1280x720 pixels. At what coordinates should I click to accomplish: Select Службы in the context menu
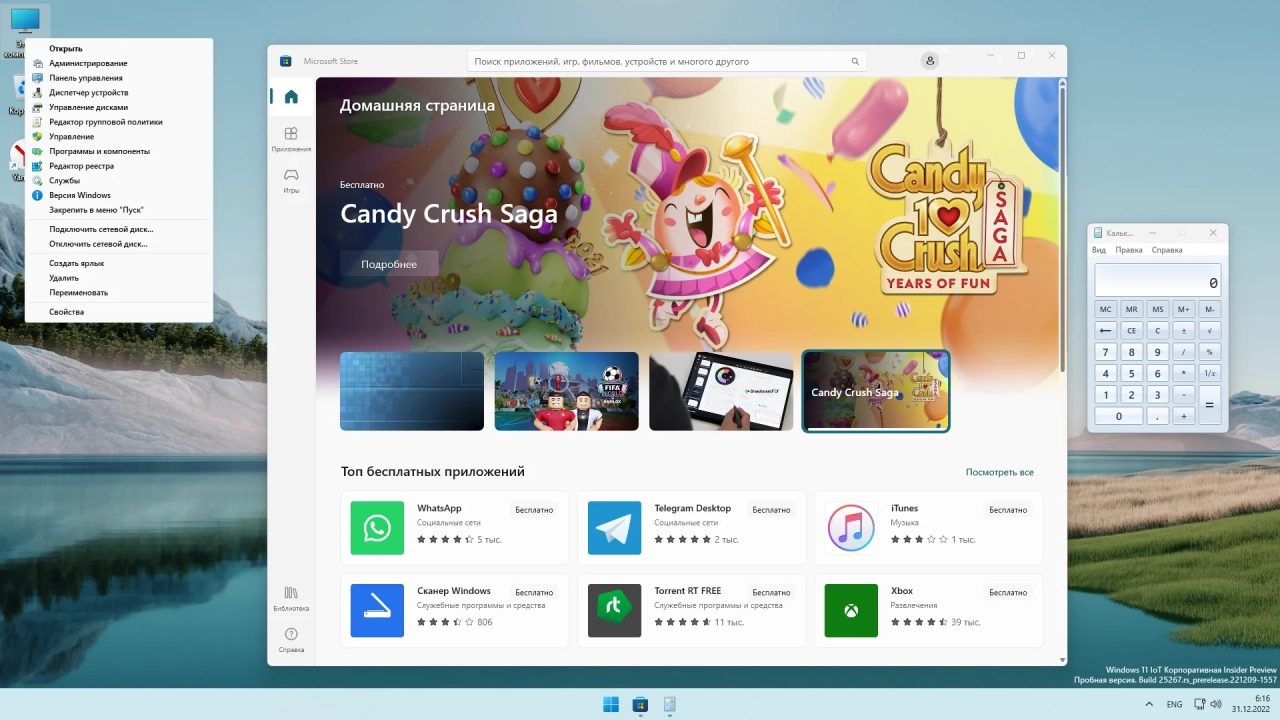coord(119,181)
